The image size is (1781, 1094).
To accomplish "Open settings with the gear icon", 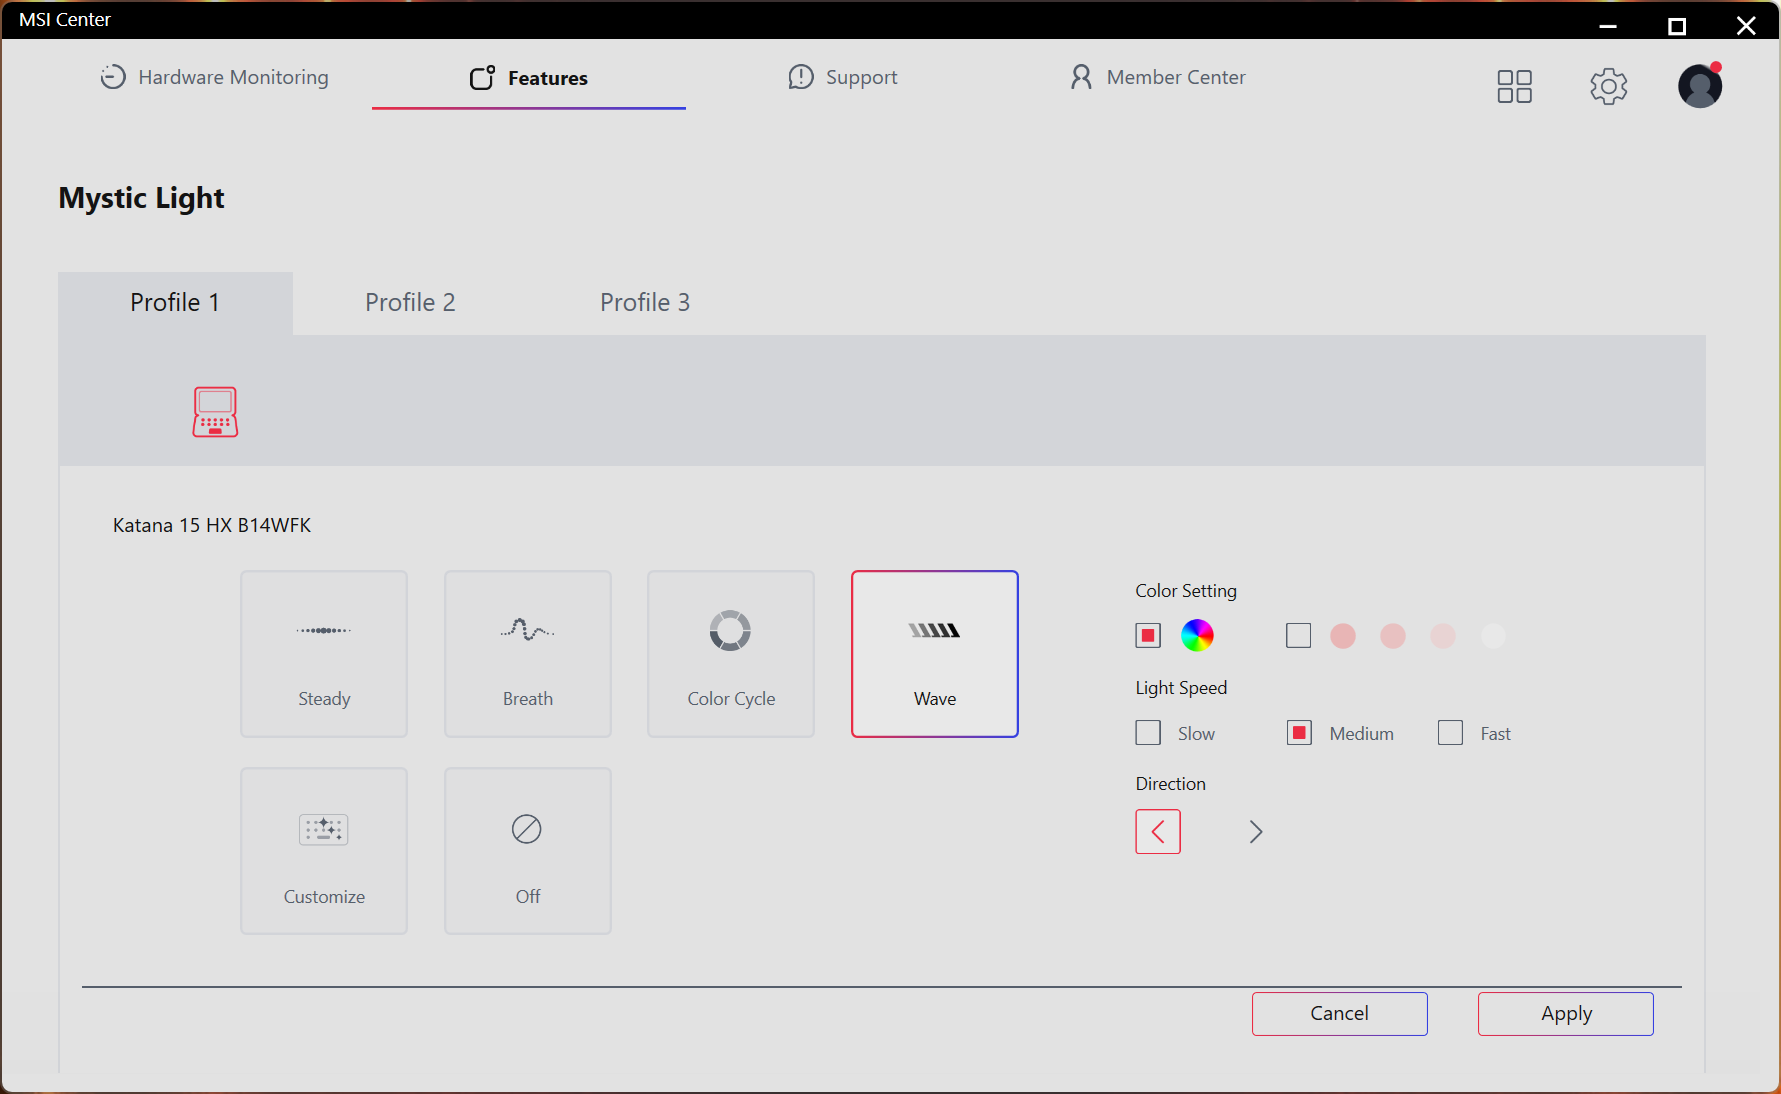I will [x=1608, y=86].
